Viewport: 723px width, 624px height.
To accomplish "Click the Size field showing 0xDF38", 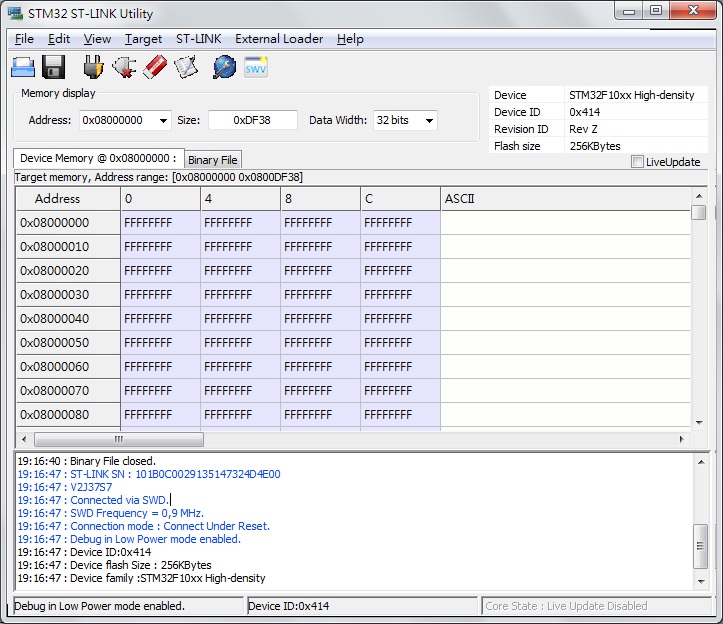I will click(x=252, y=120).
